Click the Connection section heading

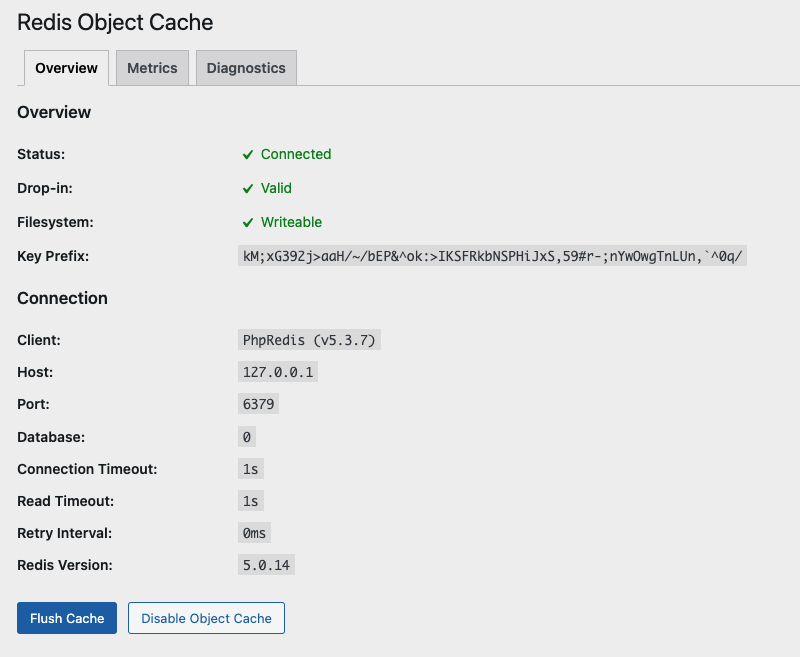pyautogui.click(x=62, y=298)
